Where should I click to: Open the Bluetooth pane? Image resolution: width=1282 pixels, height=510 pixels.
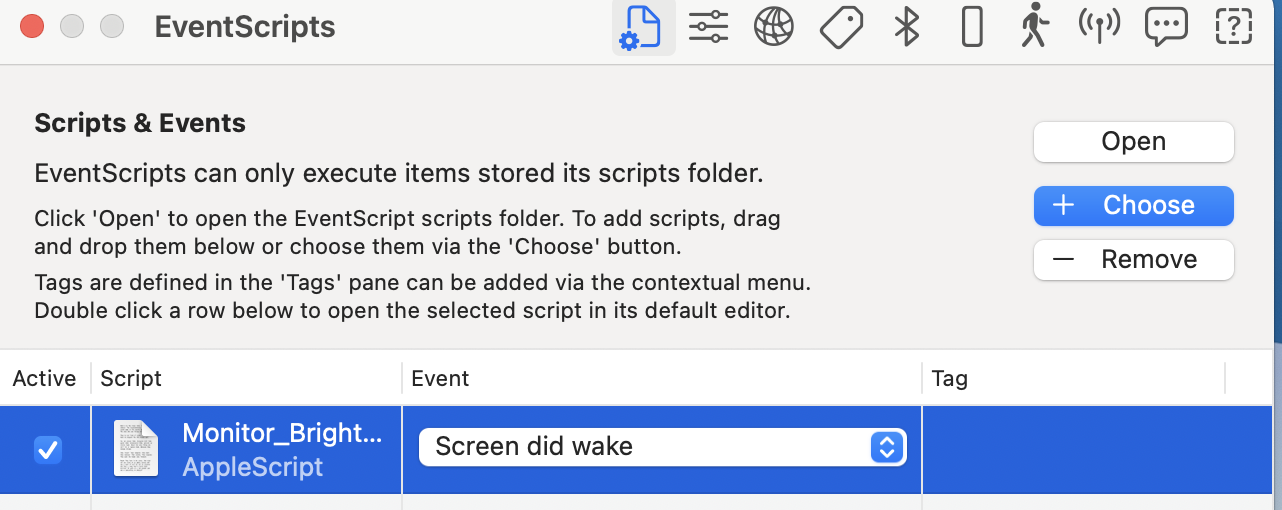[906, 27]
